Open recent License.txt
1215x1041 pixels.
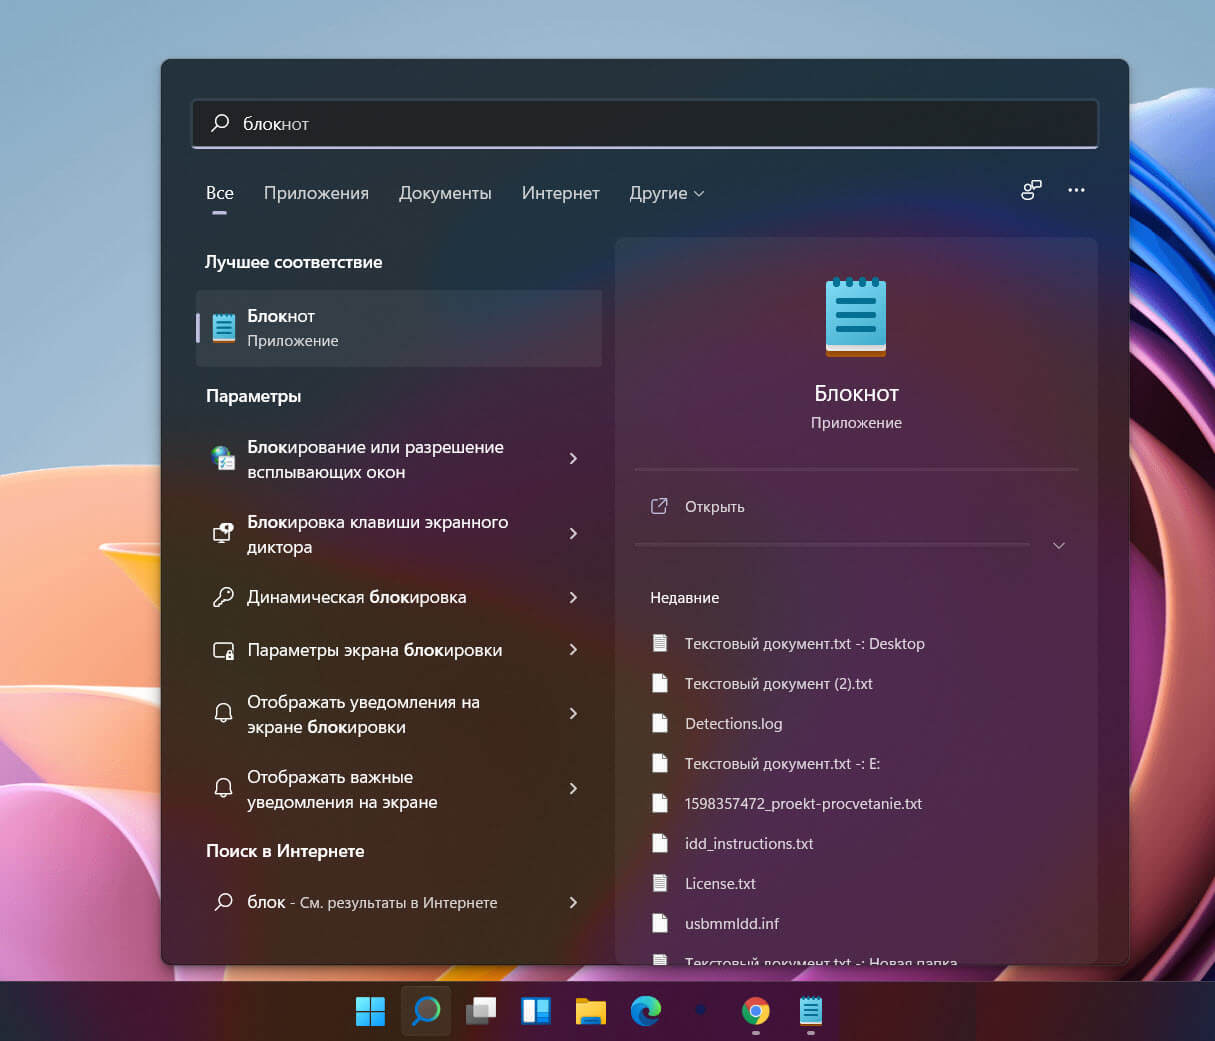tap(720, 884)
